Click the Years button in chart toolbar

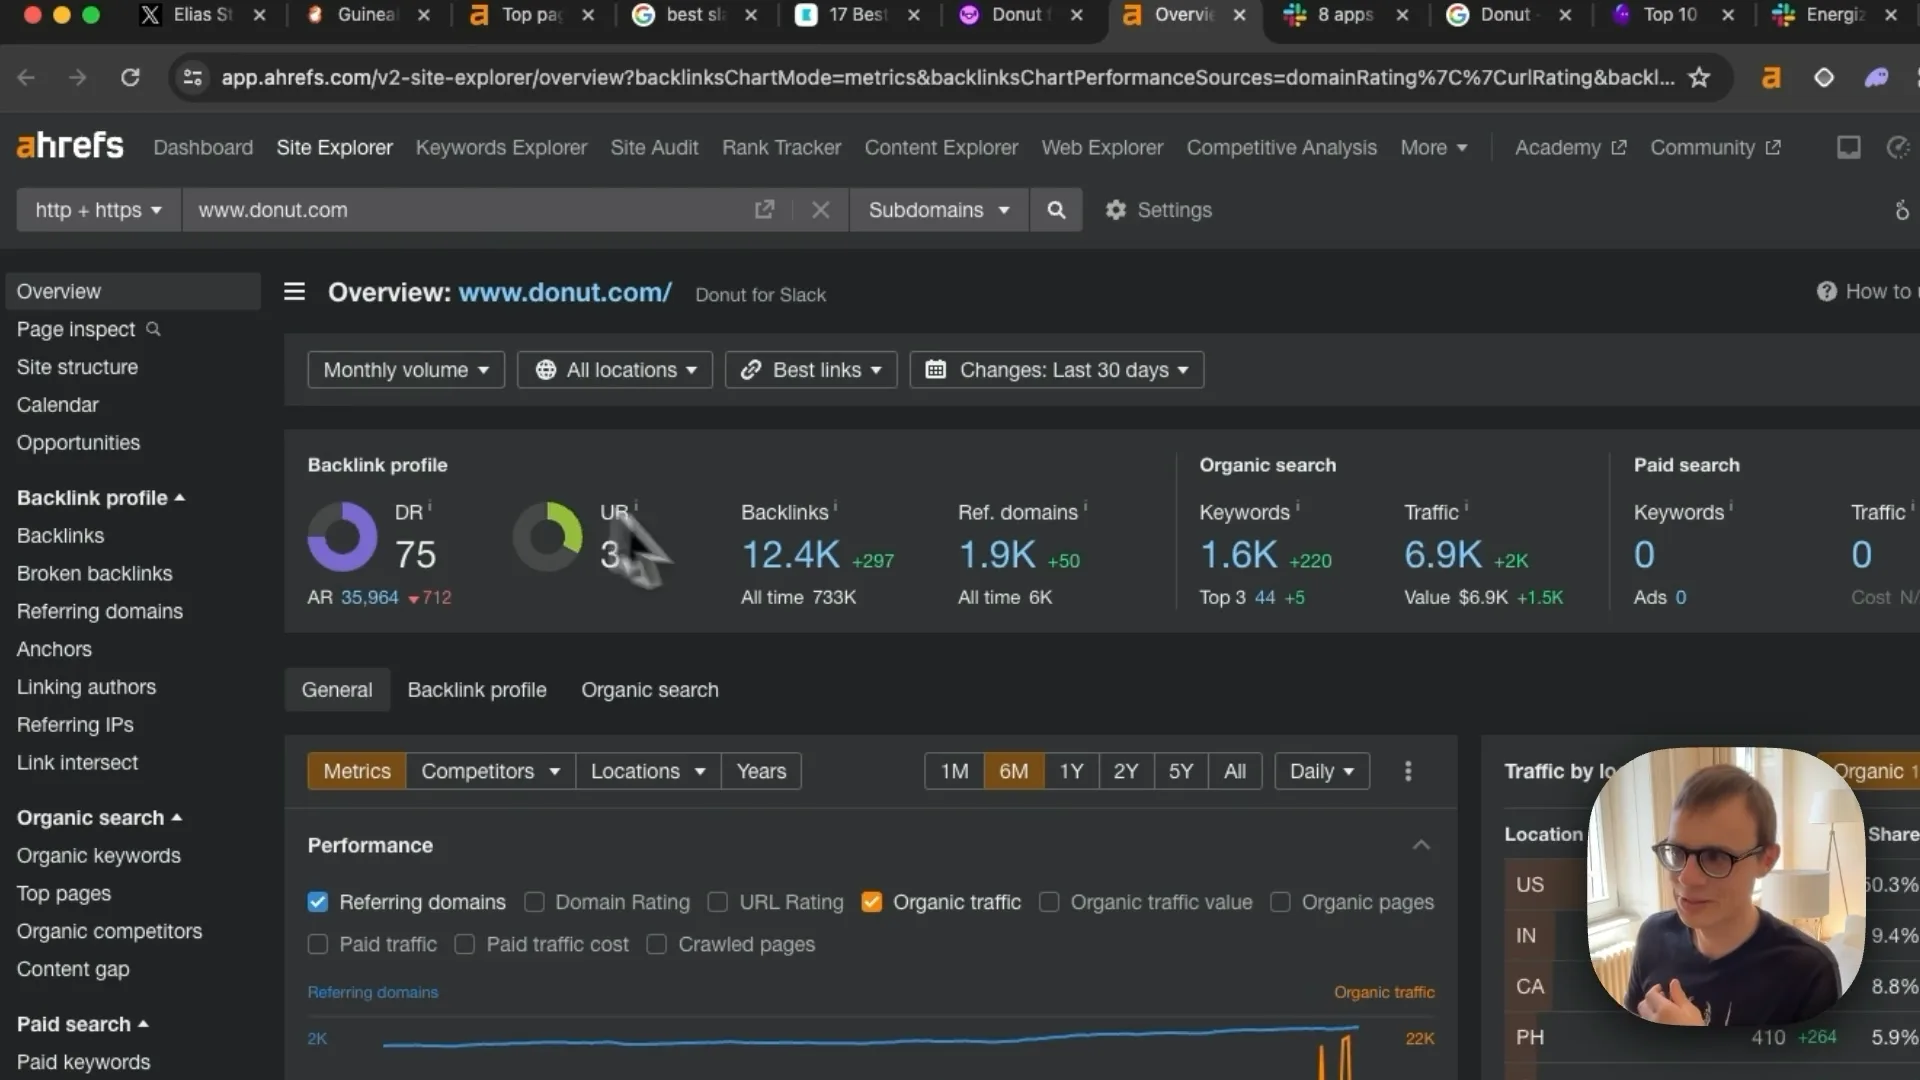click(761, 771)
